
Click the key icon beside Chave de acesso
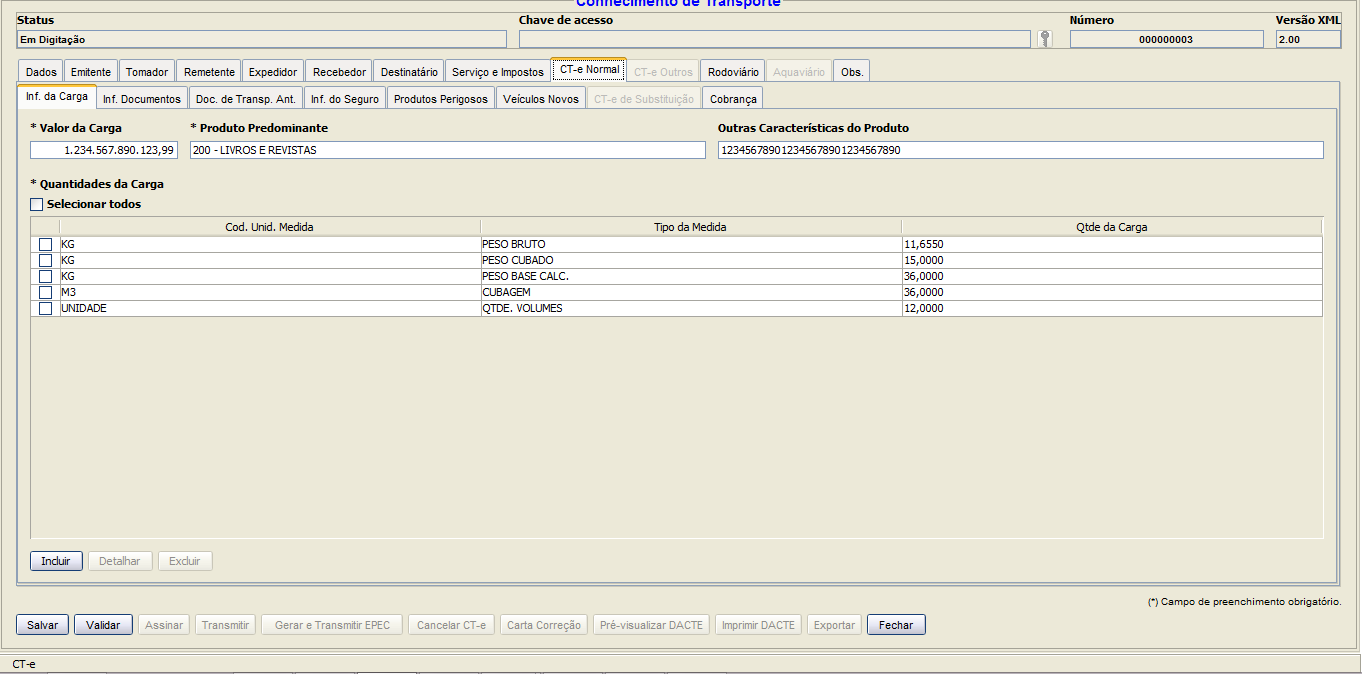coord(1045,39)
